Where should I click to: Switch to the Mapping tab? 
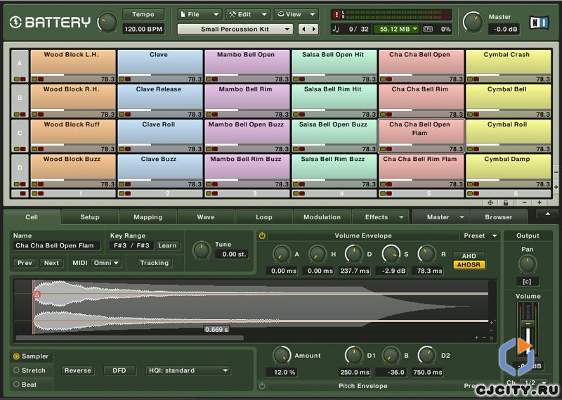pos(148,217)
